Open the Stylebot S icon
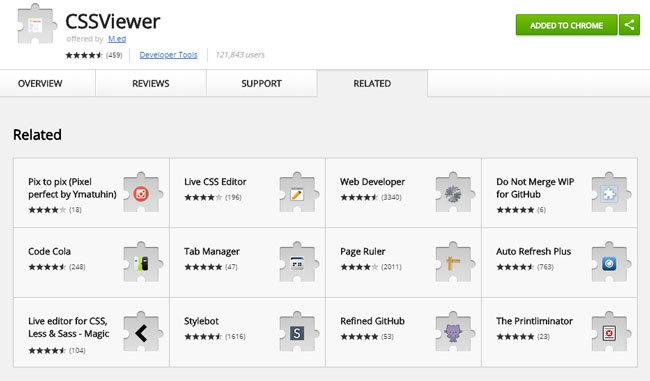Viewport: 650px width, 381px height. tap(298, 332)
